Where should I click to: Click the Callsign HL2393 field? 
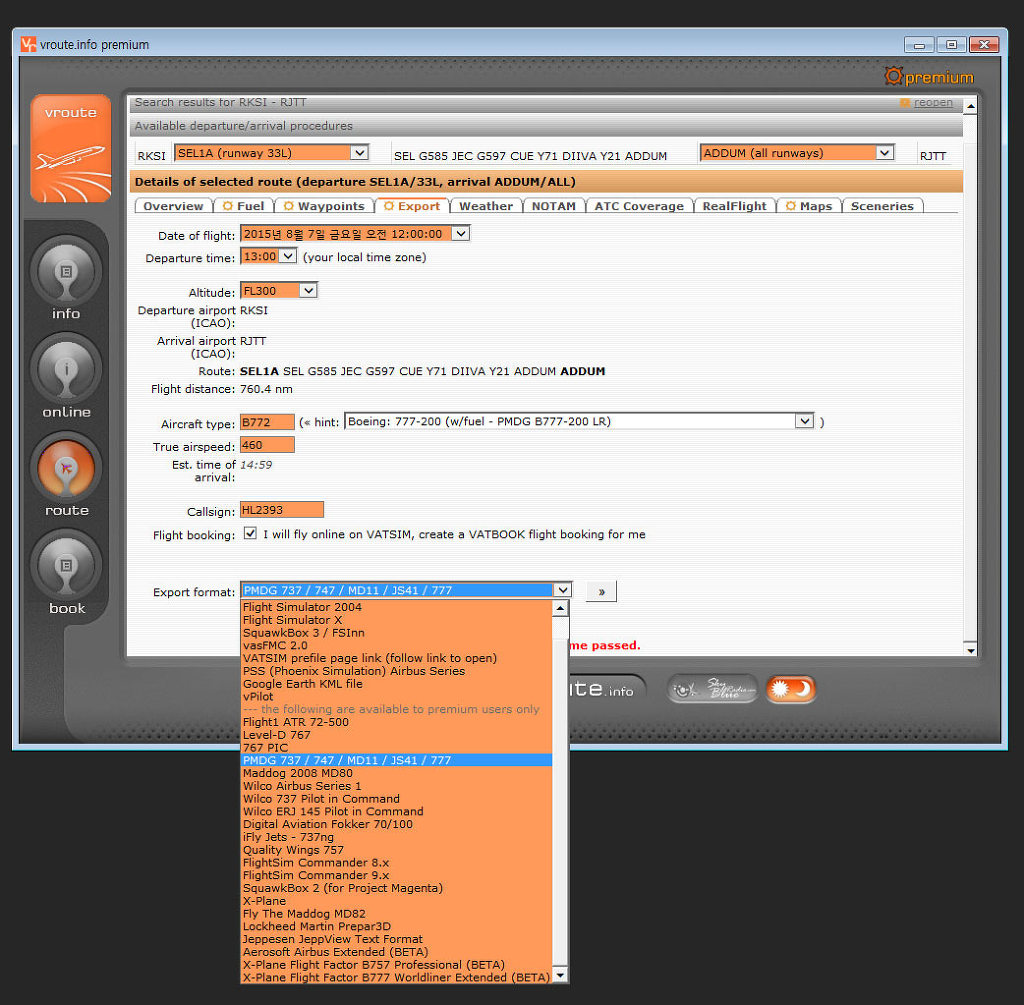point(282,510)
